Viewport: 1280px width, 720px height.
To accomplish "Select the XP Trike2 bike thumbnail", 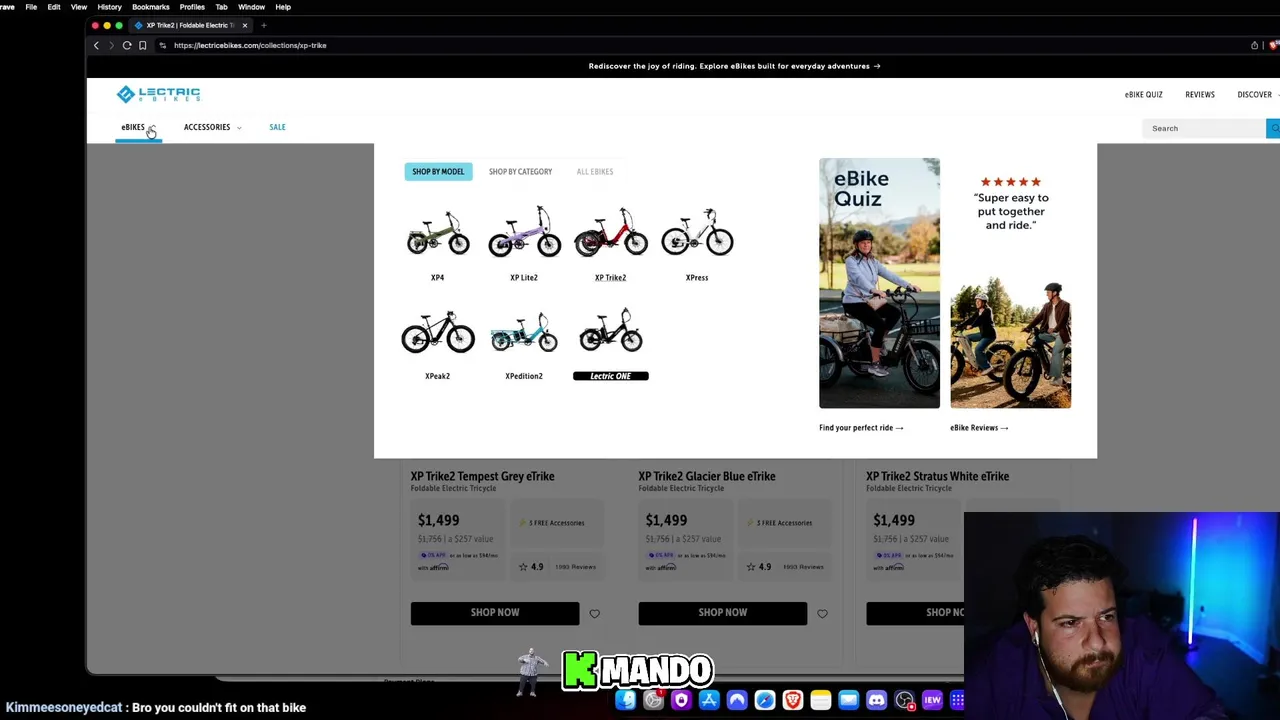I will 610,233.
